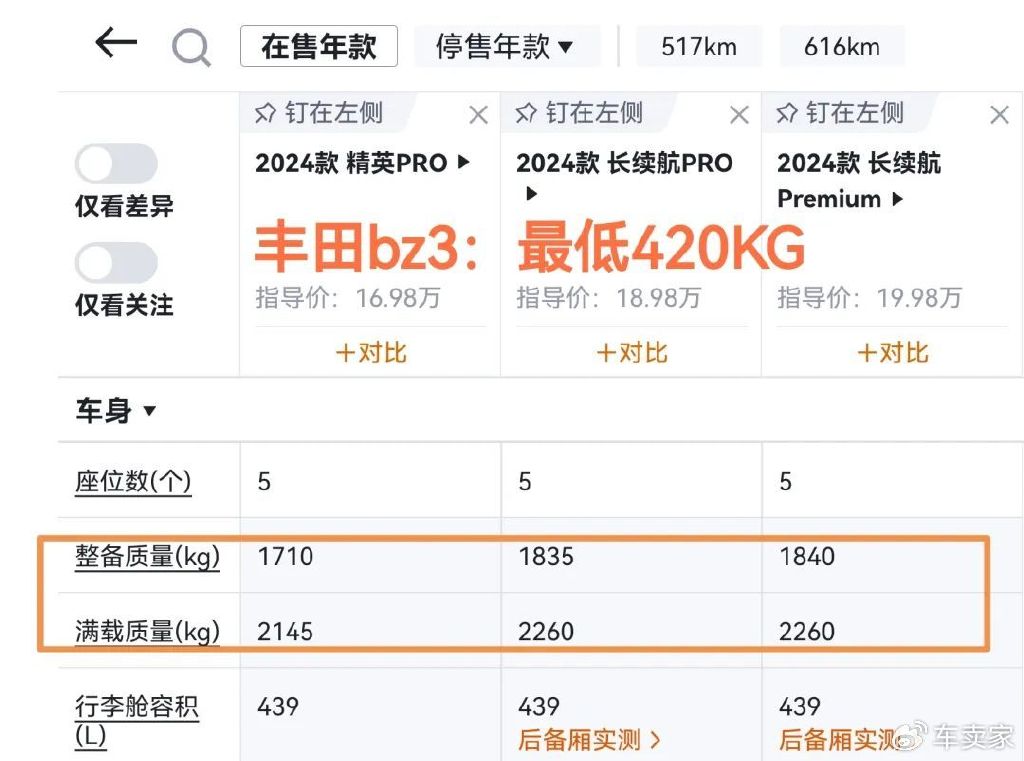Click the search magnifier icon
1024x761 pixels.
pos(190,47)
